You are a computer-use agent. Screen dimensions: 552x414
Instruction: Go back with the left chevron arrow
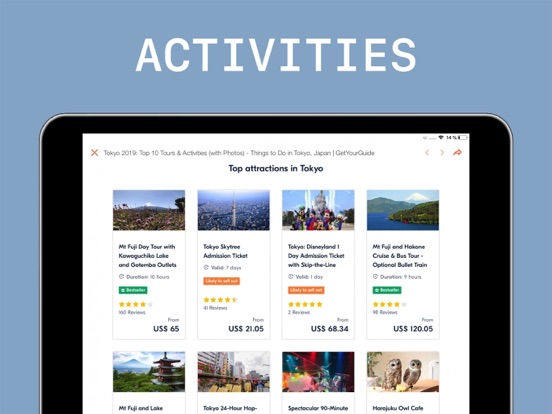point(427,152)
